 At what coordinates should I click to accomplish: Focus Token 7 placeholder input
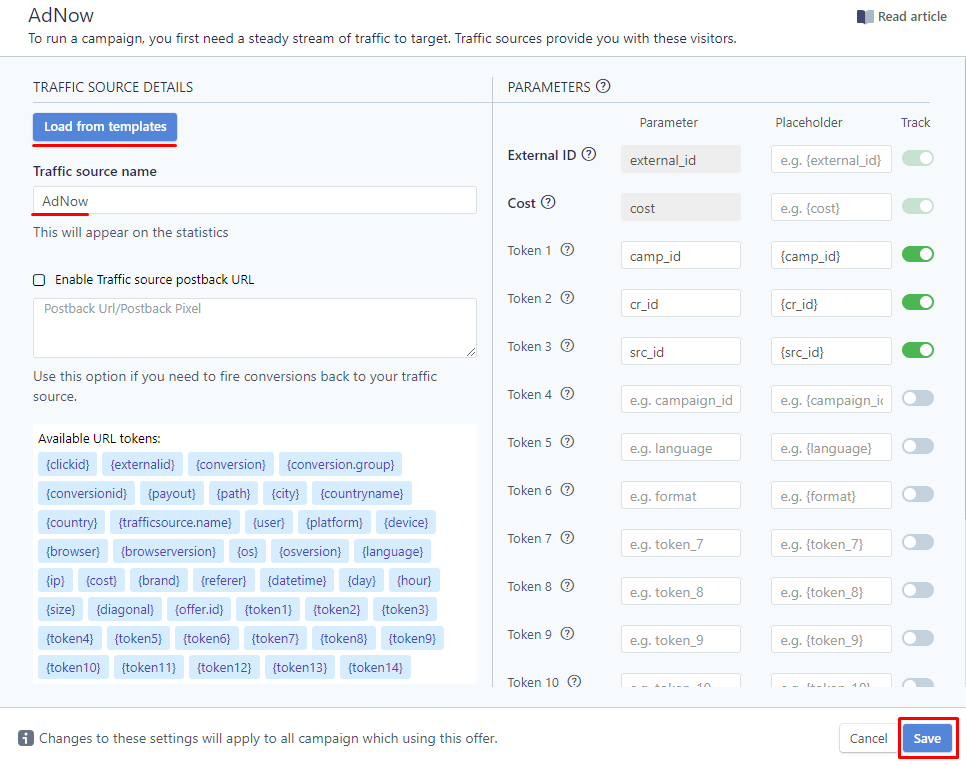click(x=830, y=543)
